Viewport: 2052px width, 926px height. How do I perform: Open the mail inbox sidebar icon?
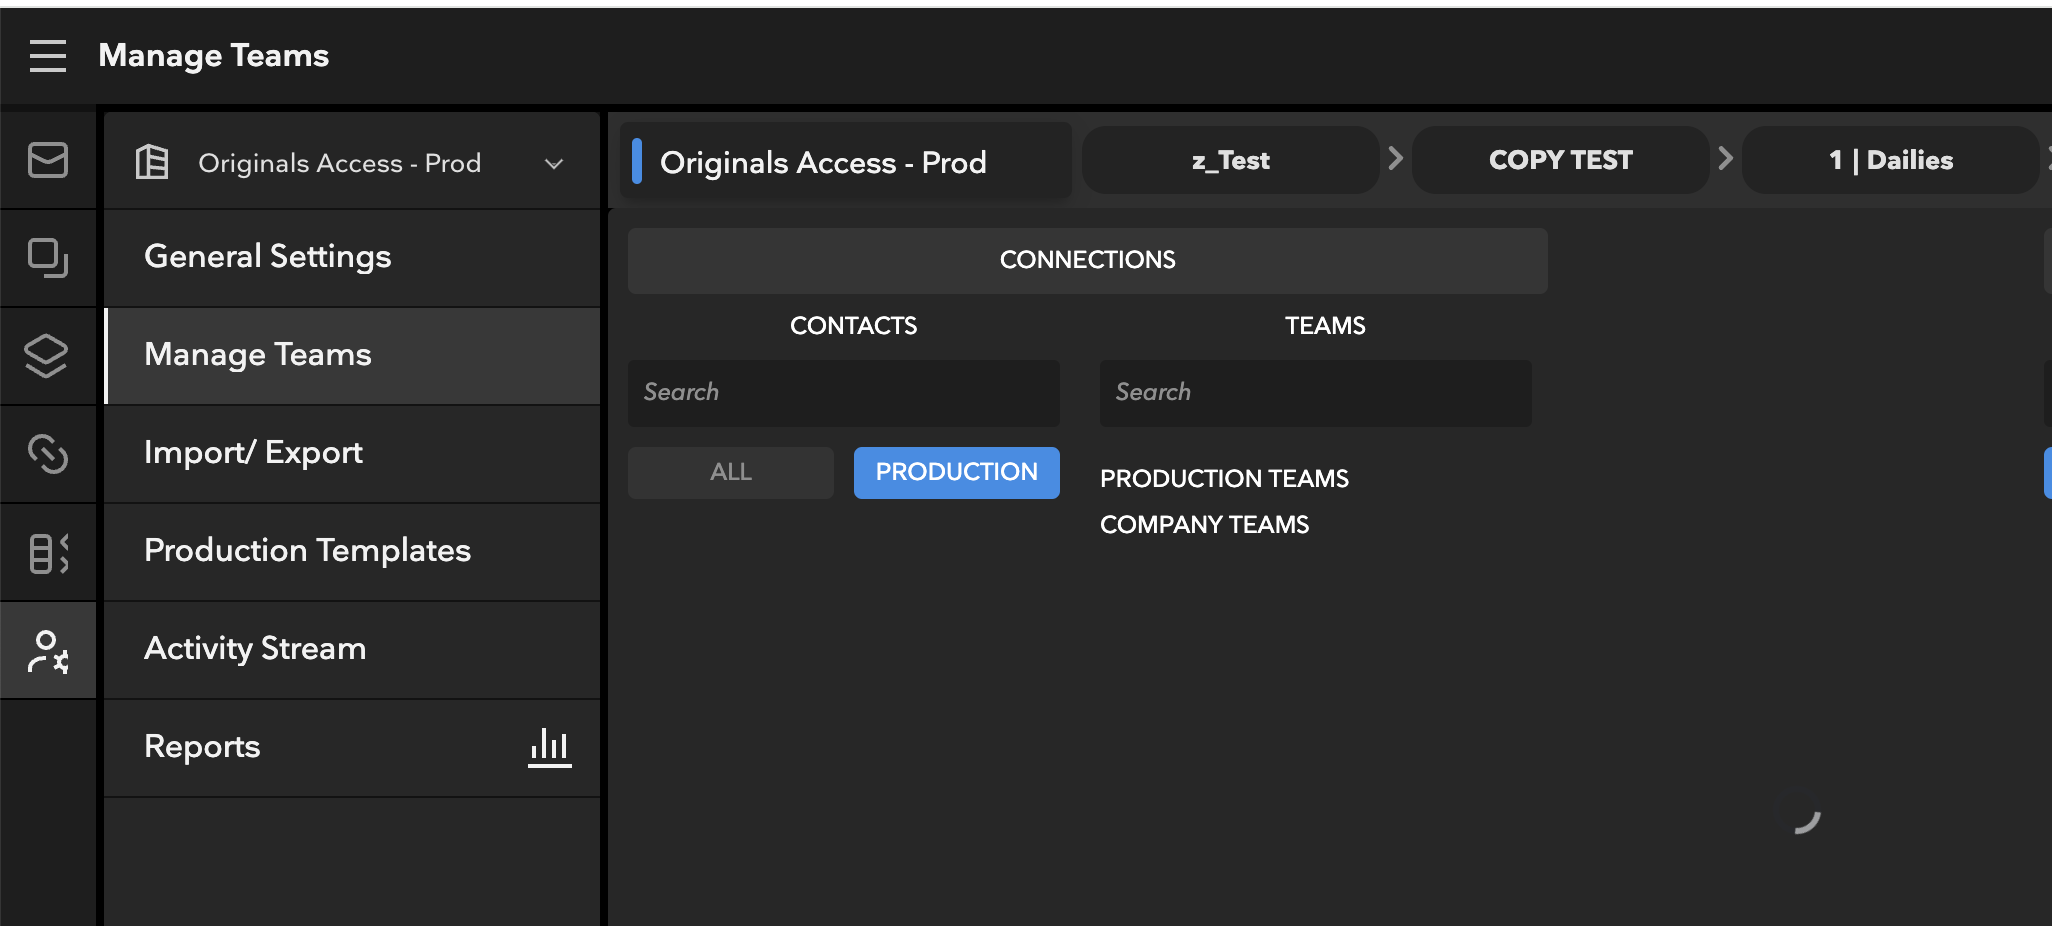tap(47, 160)
